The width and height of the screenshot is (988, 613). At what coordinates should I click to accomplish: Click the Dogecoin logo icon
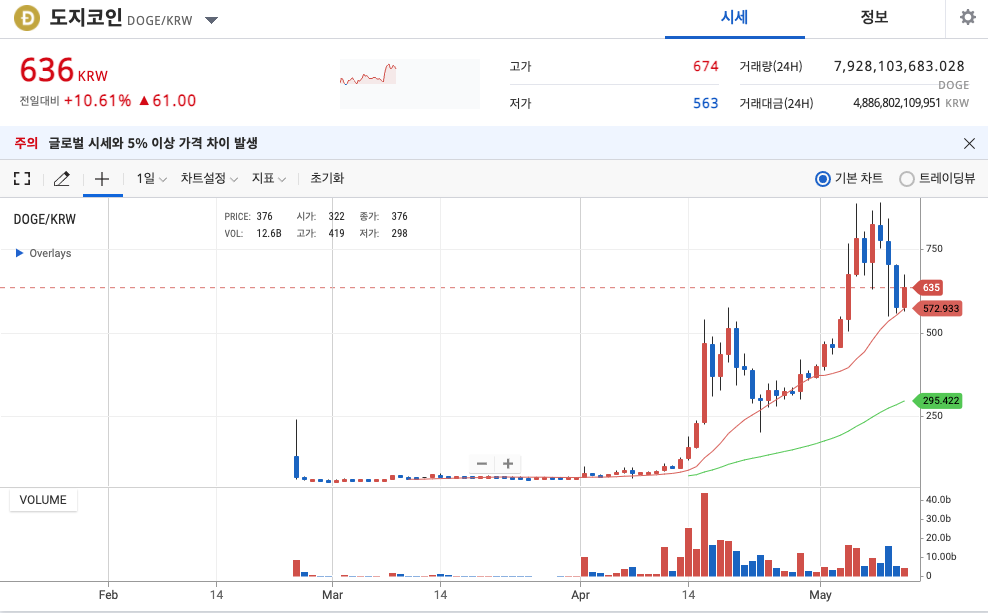click(27, 18)
